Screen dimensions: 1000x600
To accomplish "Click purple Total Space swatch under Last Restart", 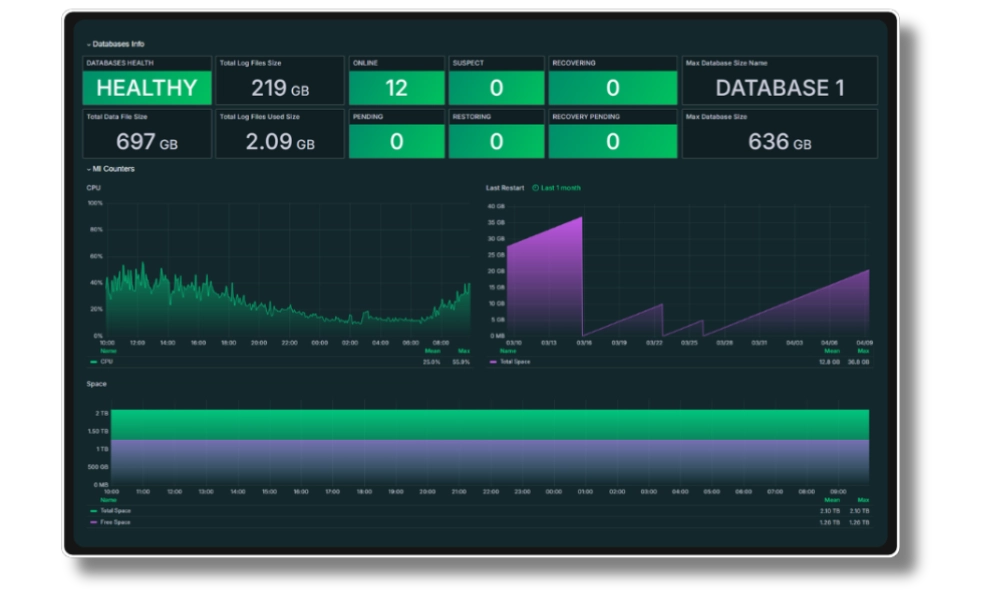I will pyautogui.click(x=493, y=361).
